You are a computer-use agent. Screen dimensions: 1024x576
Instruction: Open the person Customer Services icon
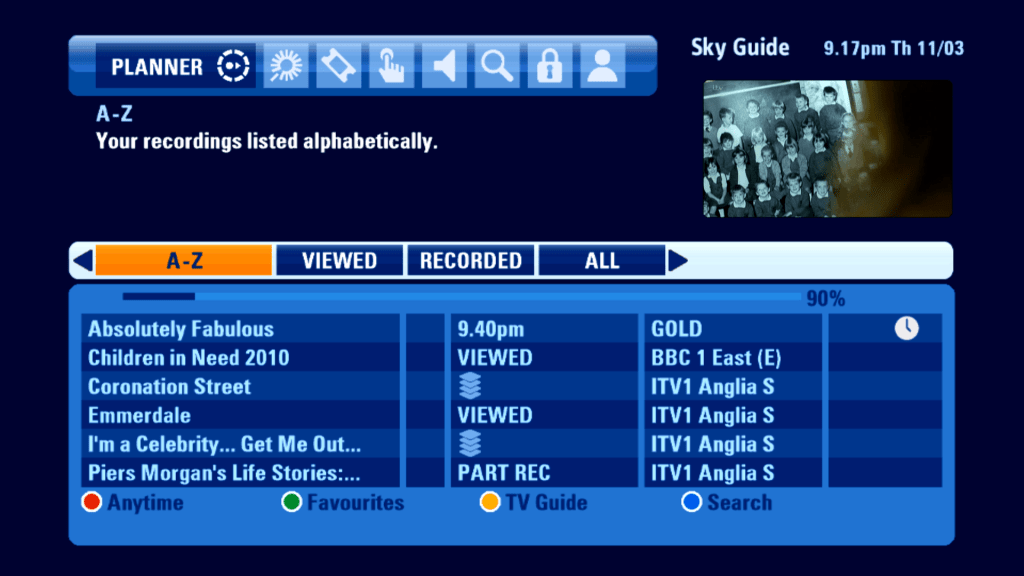pos(603,66)
